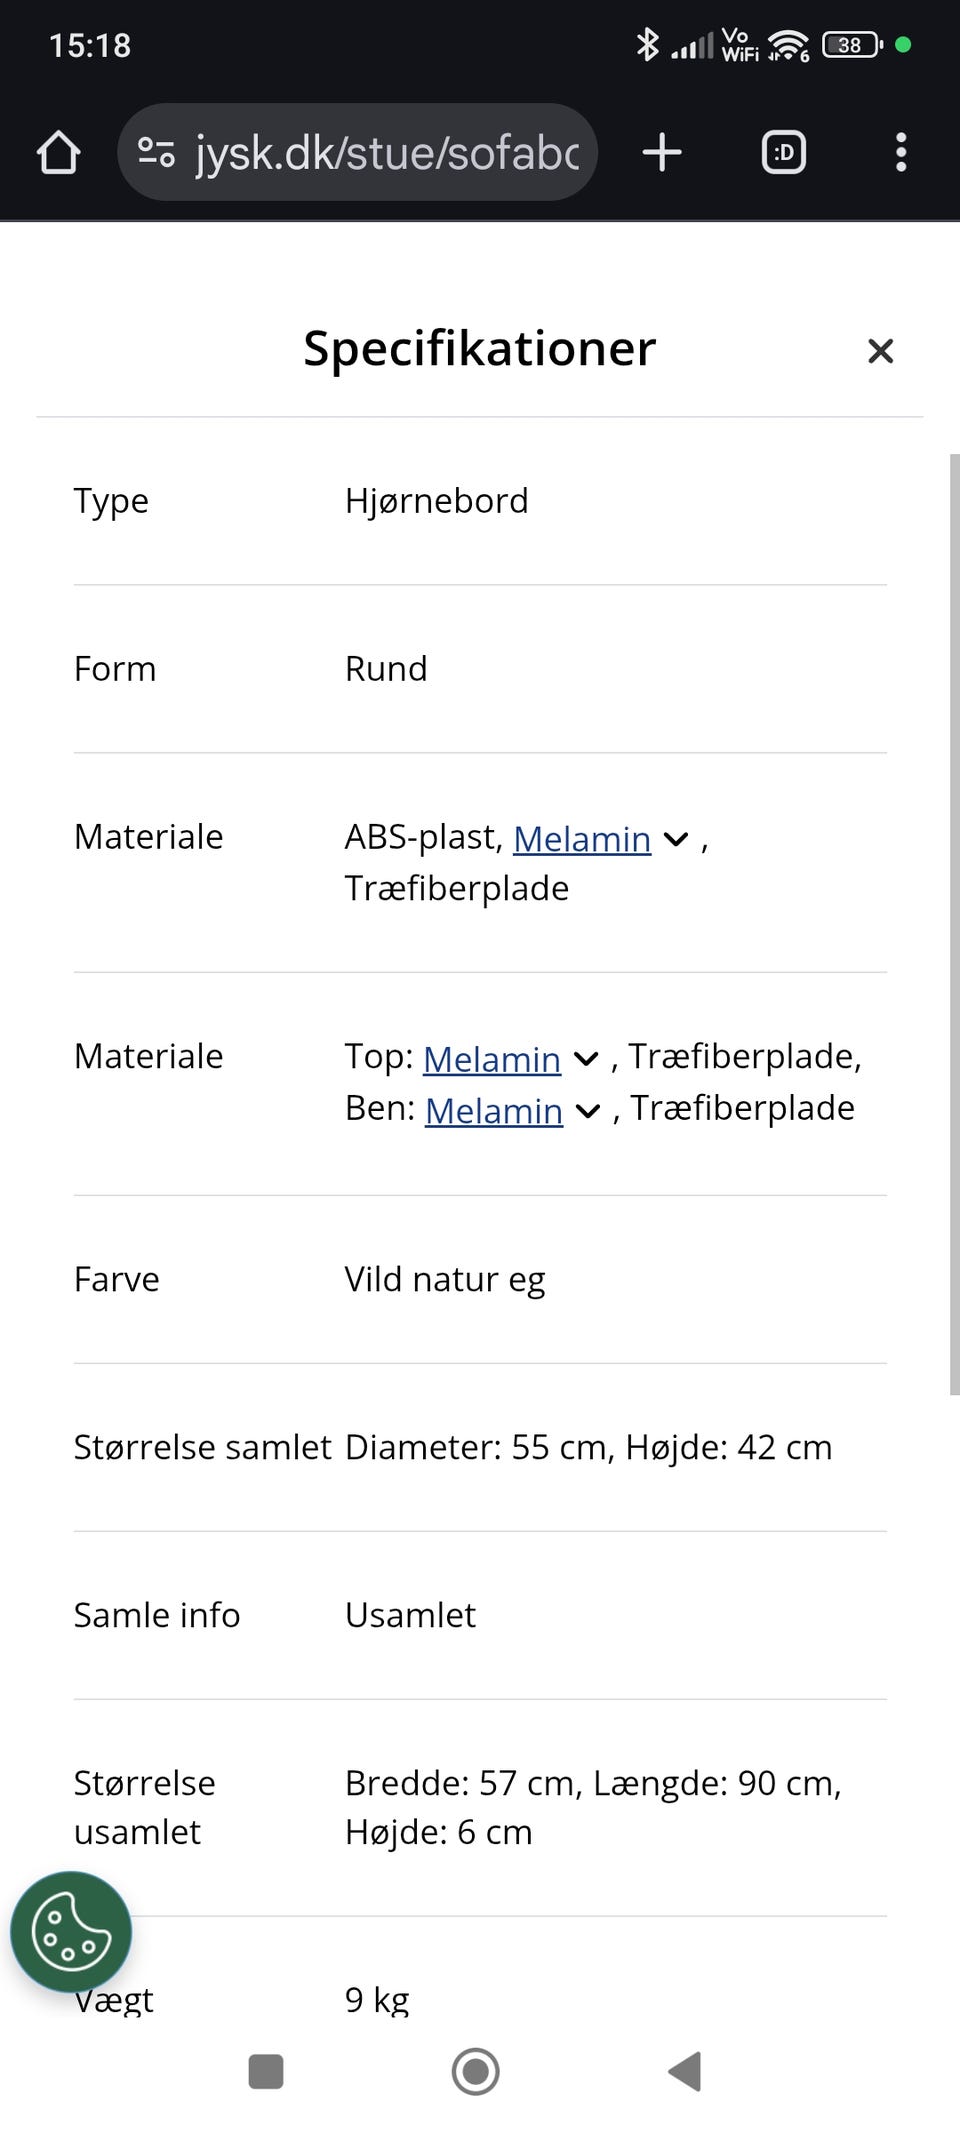960x2133 pixels.
Task: Click the site permissions icon in address bar
Action: [155, 152]
